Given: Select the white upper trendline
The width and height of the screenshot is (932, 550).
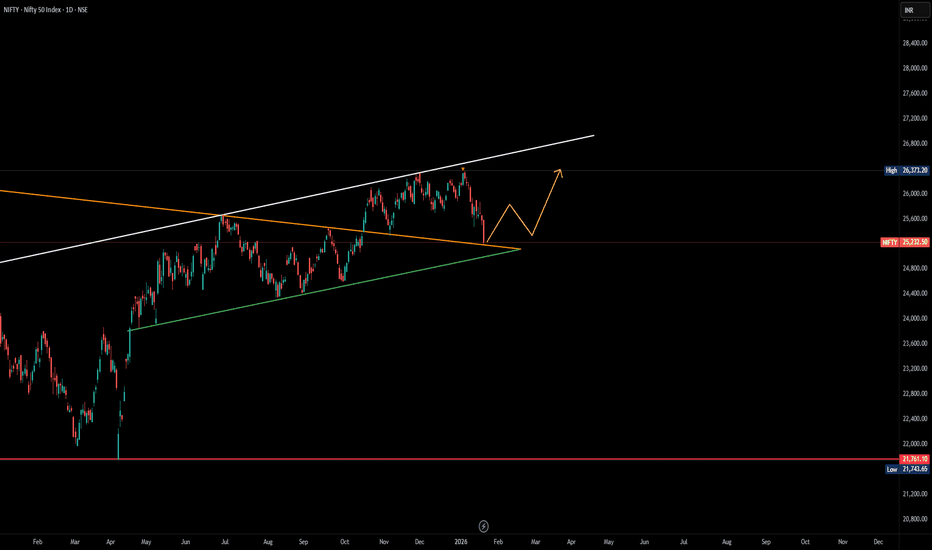Looking at the screenshot, I should [x=300, y=201].
